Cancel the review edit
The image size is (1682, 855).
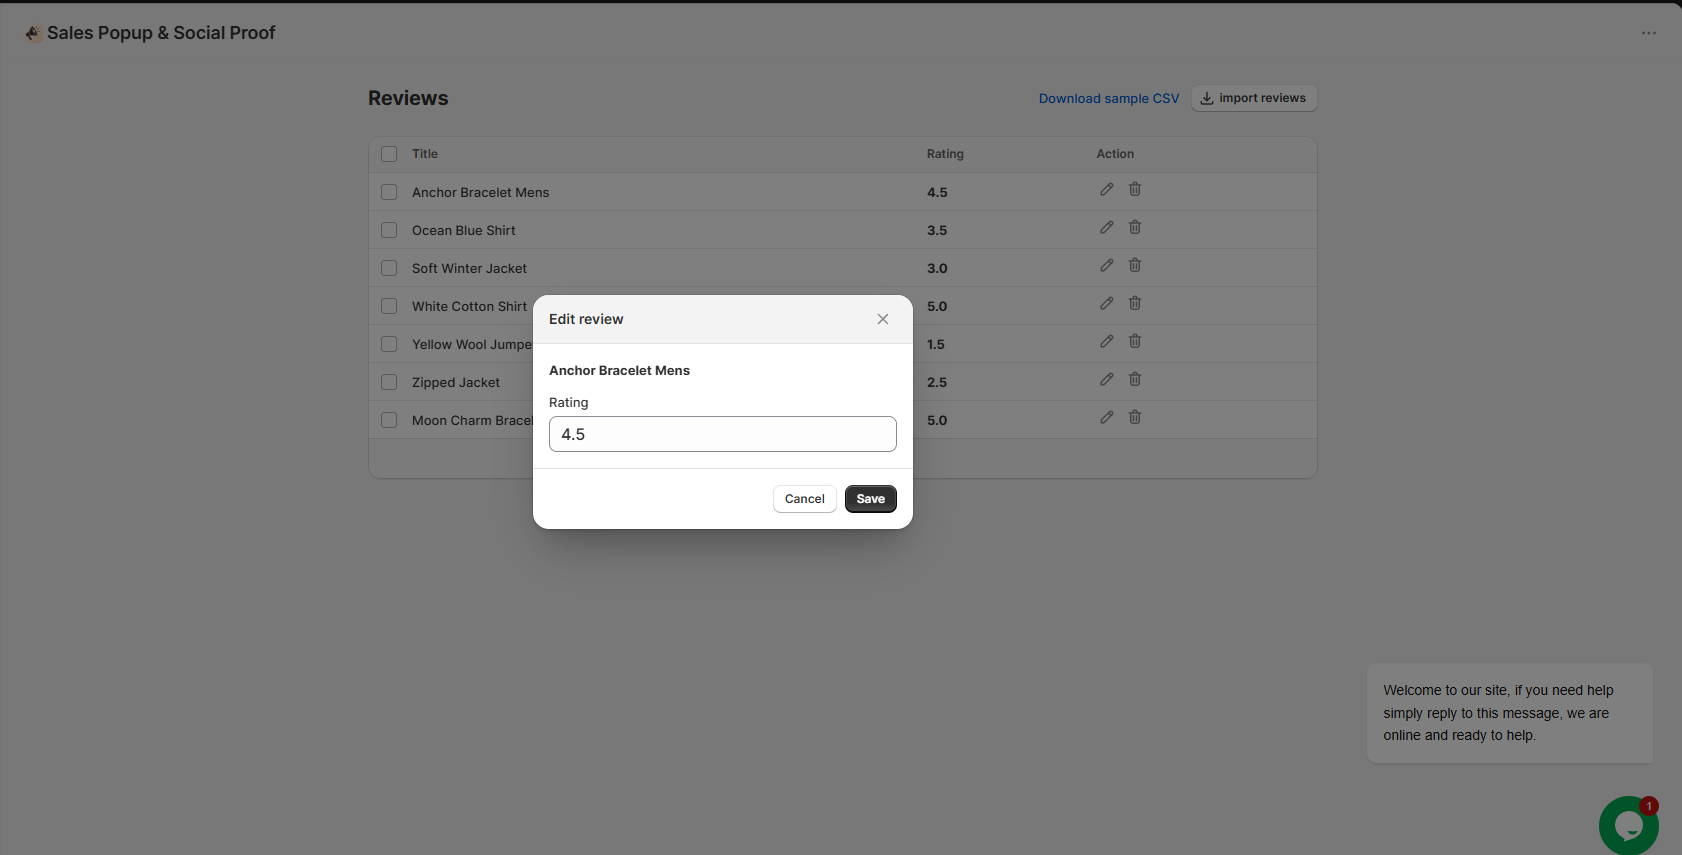[804, 499]
